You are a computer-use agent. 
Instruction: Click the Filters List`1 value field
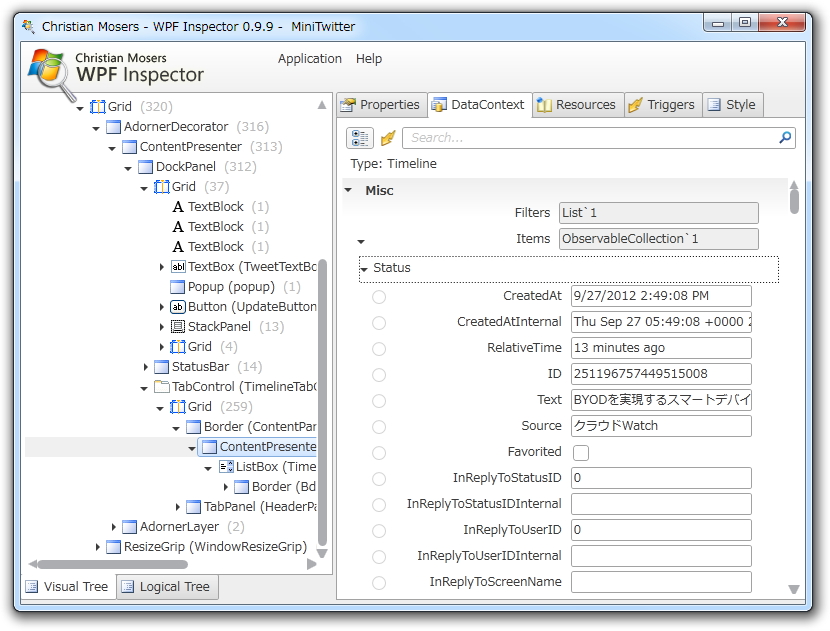coord(658,213)
